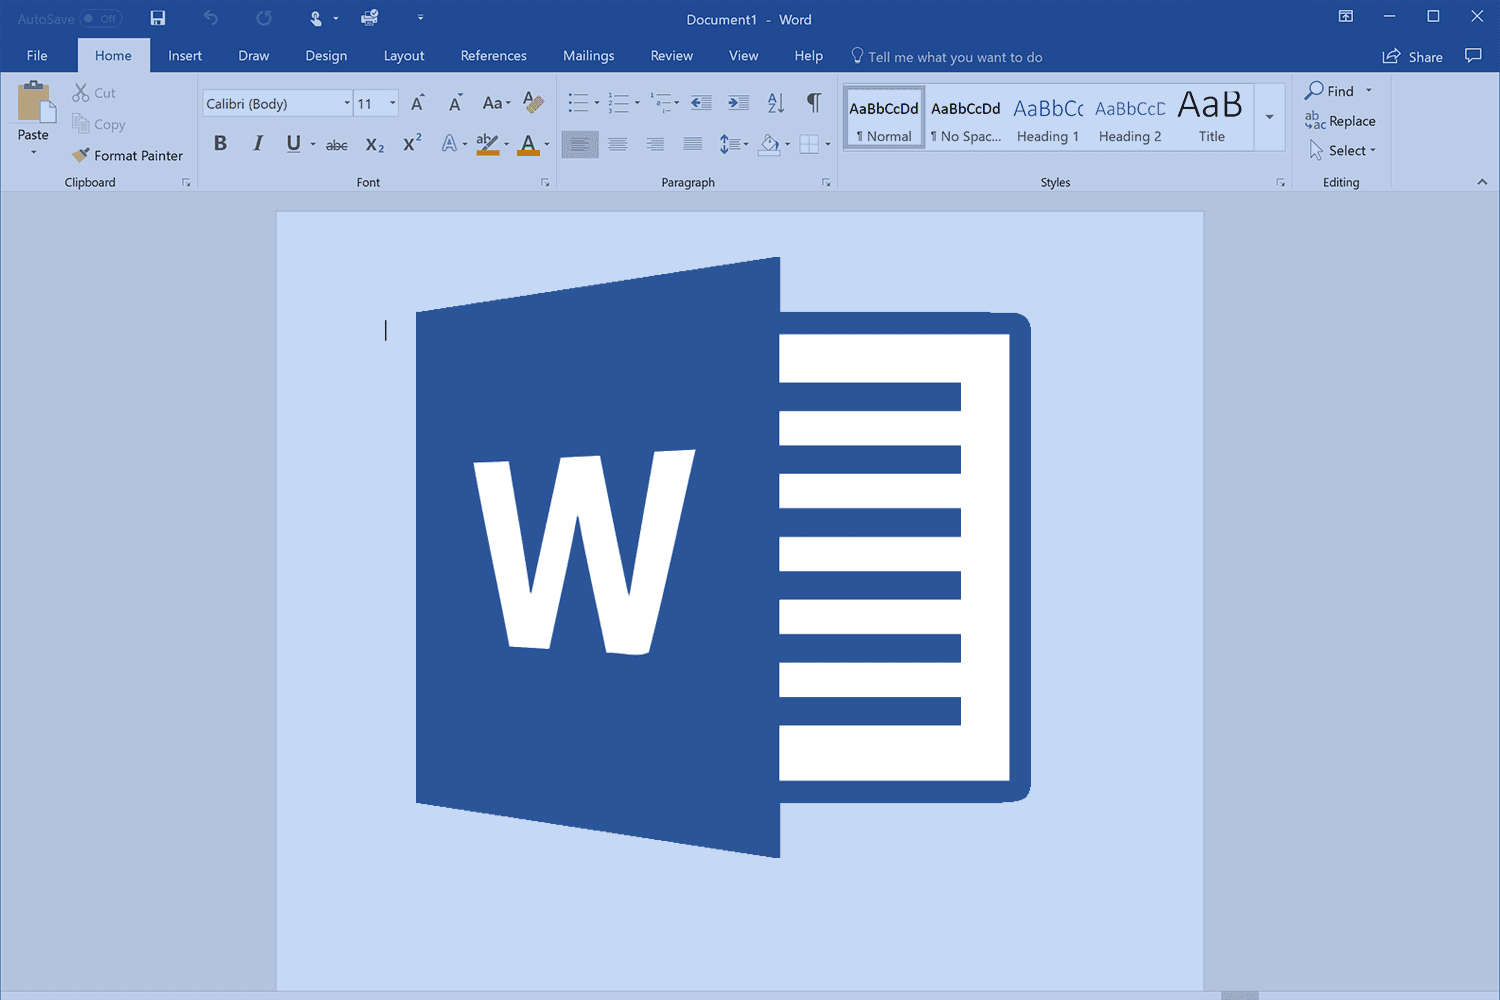Viewport: 1500px width, 1000px height.
Task: Click the Text Highlight Color icon
Action: (x=487, y=143)
